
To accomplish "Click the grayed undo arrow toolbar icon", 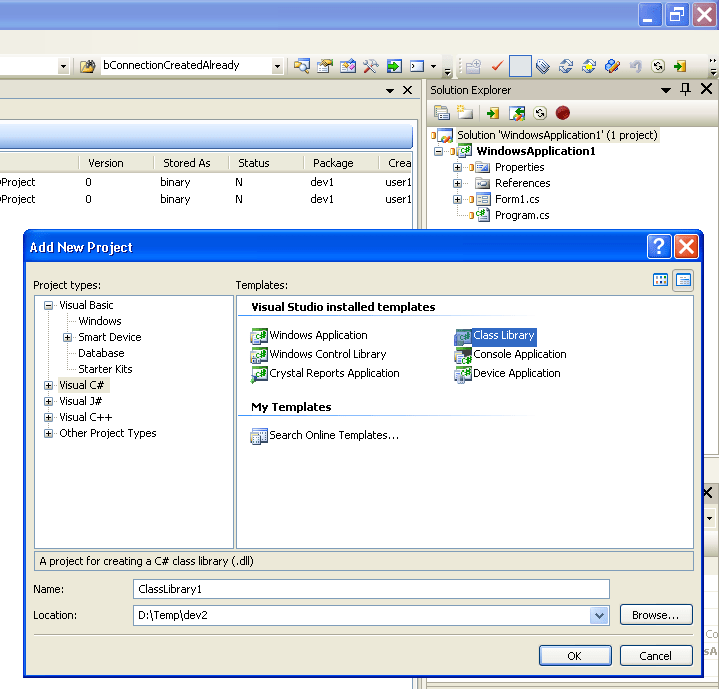I will click(636, 66).
